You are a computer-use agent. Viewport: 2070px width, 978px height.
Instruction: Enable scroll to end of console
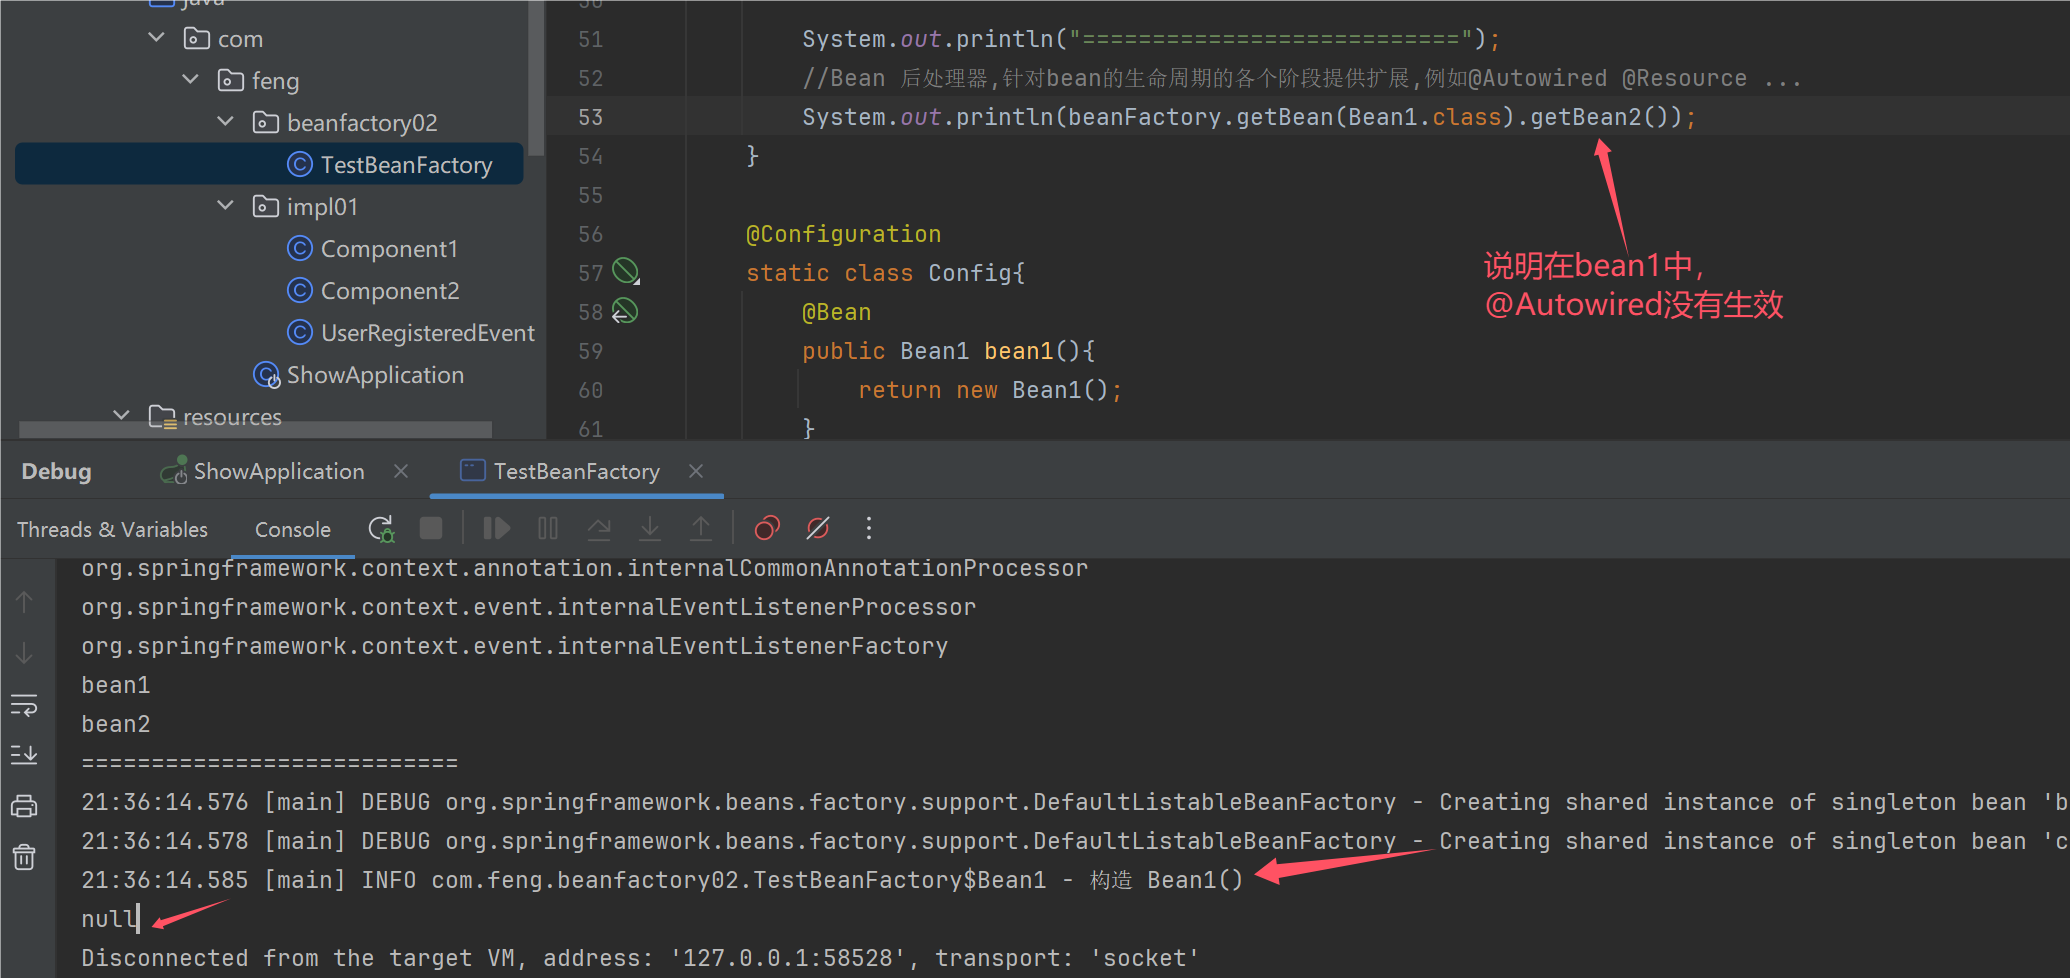24,755
